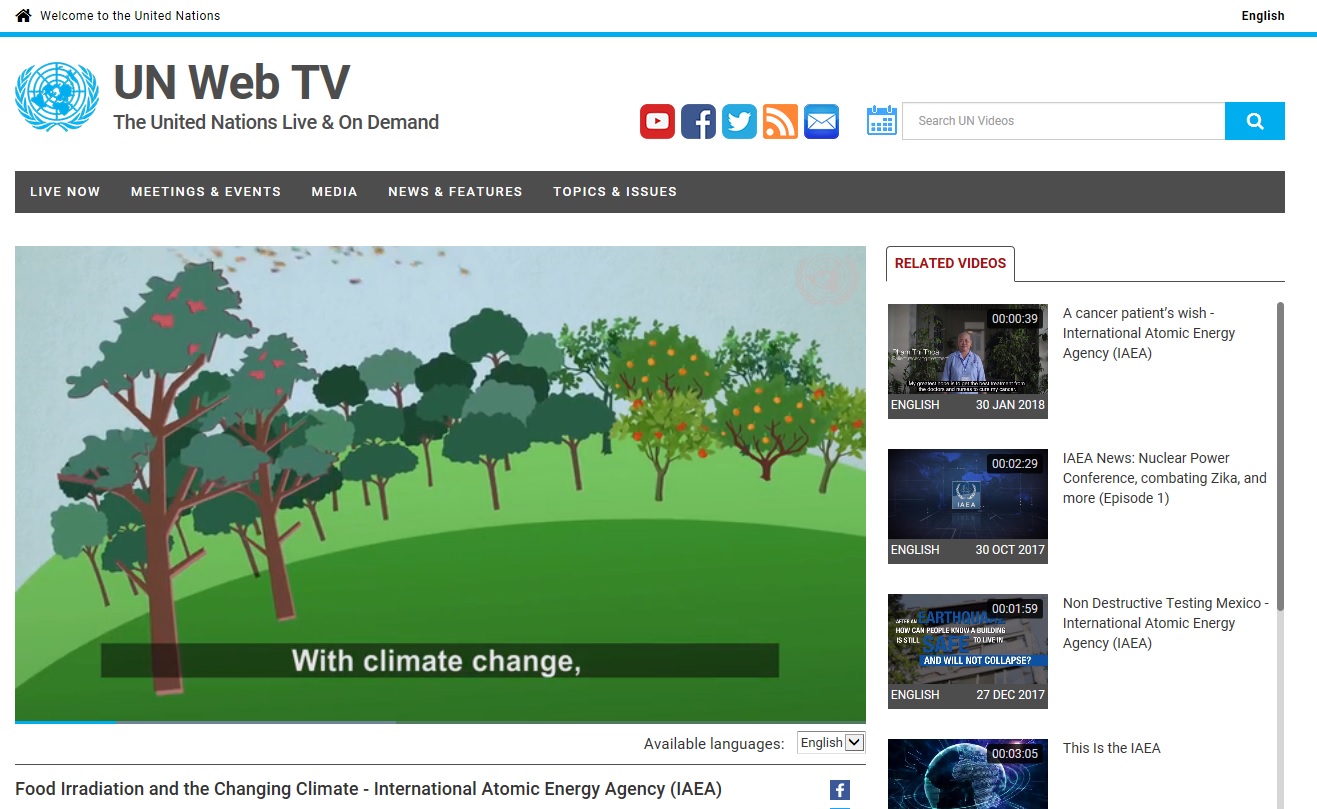
Task: Click the 00:02:29 duration badge
Action: [x=1015, y=464]
